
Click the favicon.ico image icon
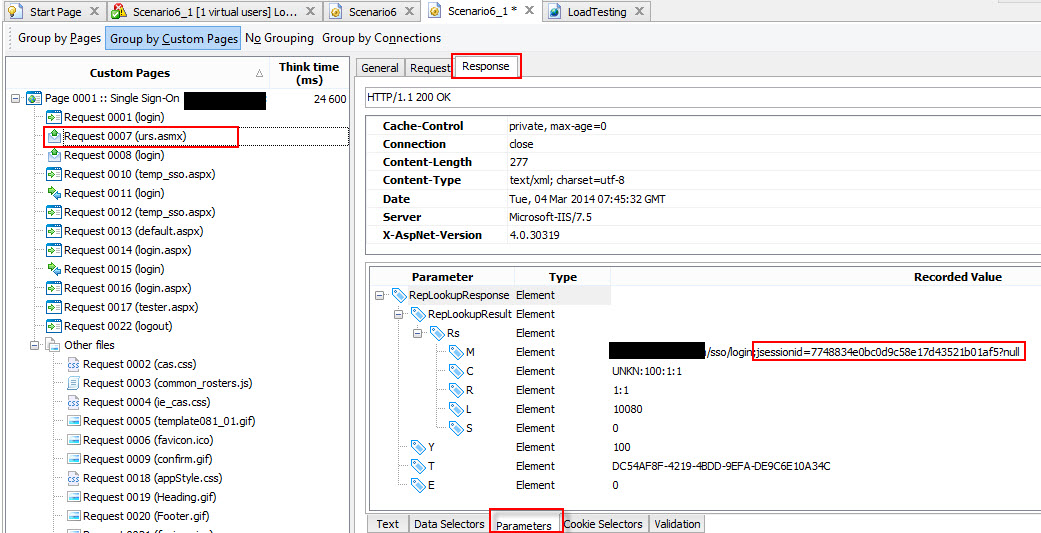click(73, 440)
